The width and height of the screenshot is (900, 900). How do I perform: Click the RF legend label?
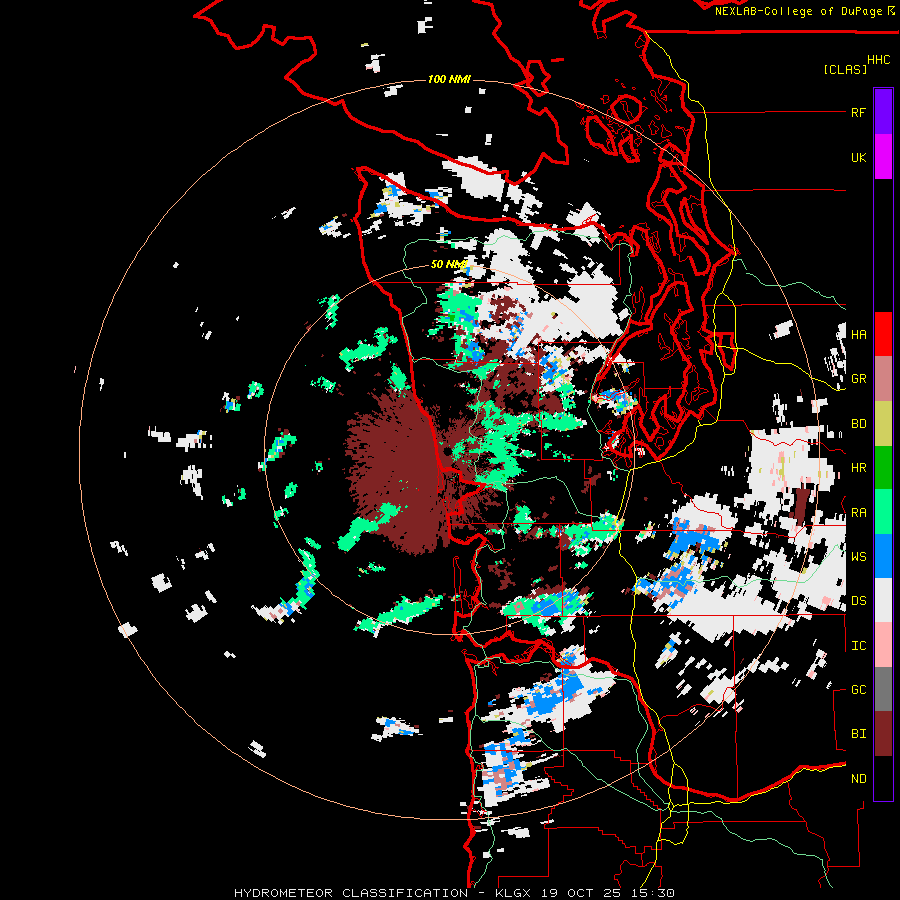(858, 112)
